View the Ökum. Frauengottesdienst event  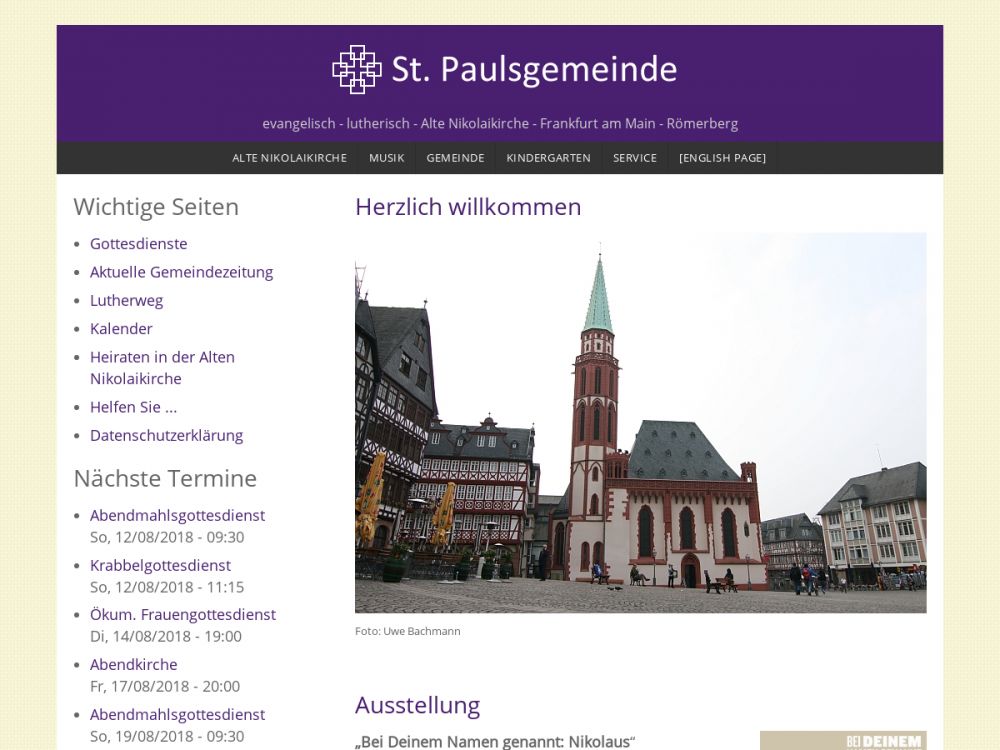[x=182, y=614]
